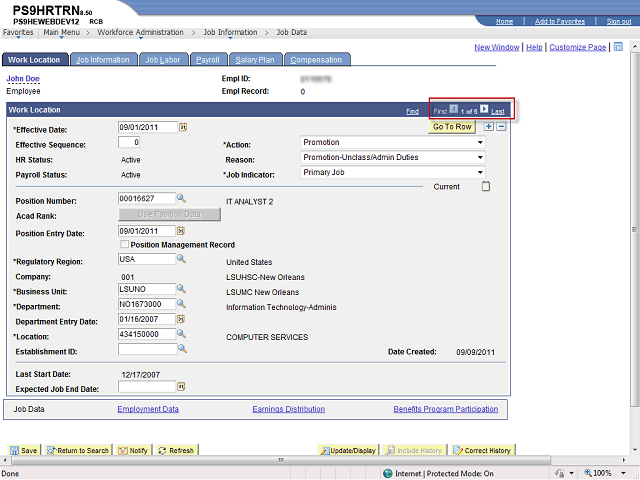Expand the Action dropdown showing Promotion
The image size is (640, 480).
[480, 142]
